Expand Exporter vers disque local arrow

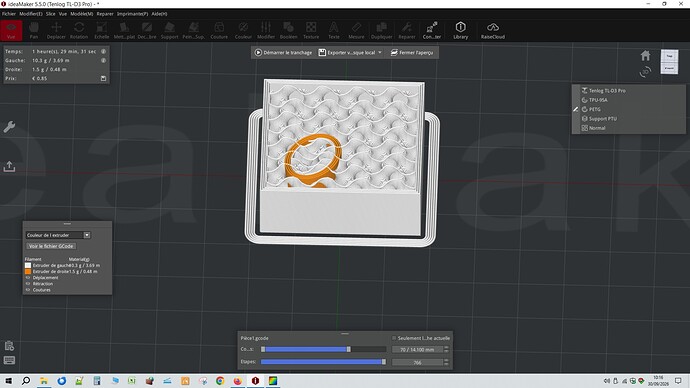click(380, 52)
